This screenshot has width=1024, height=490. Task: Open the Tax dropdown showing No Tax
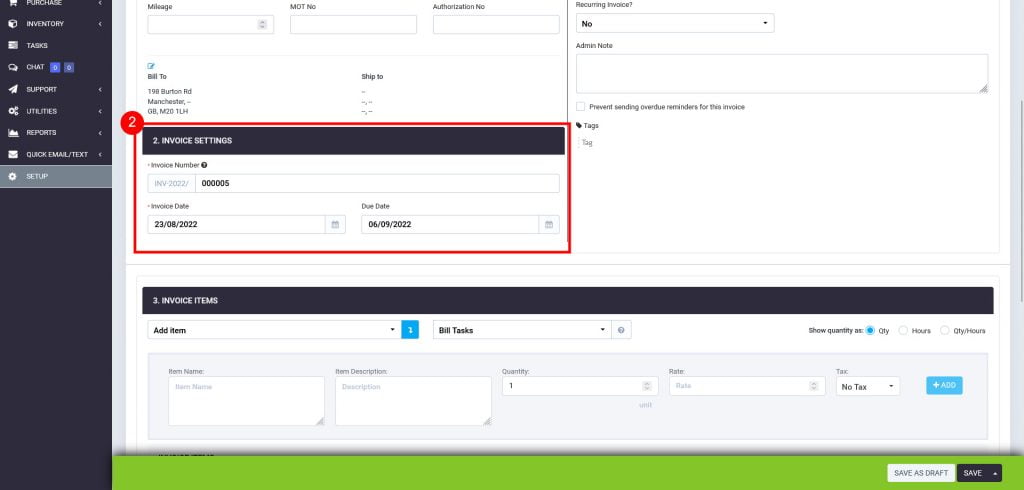pos(868,387)
